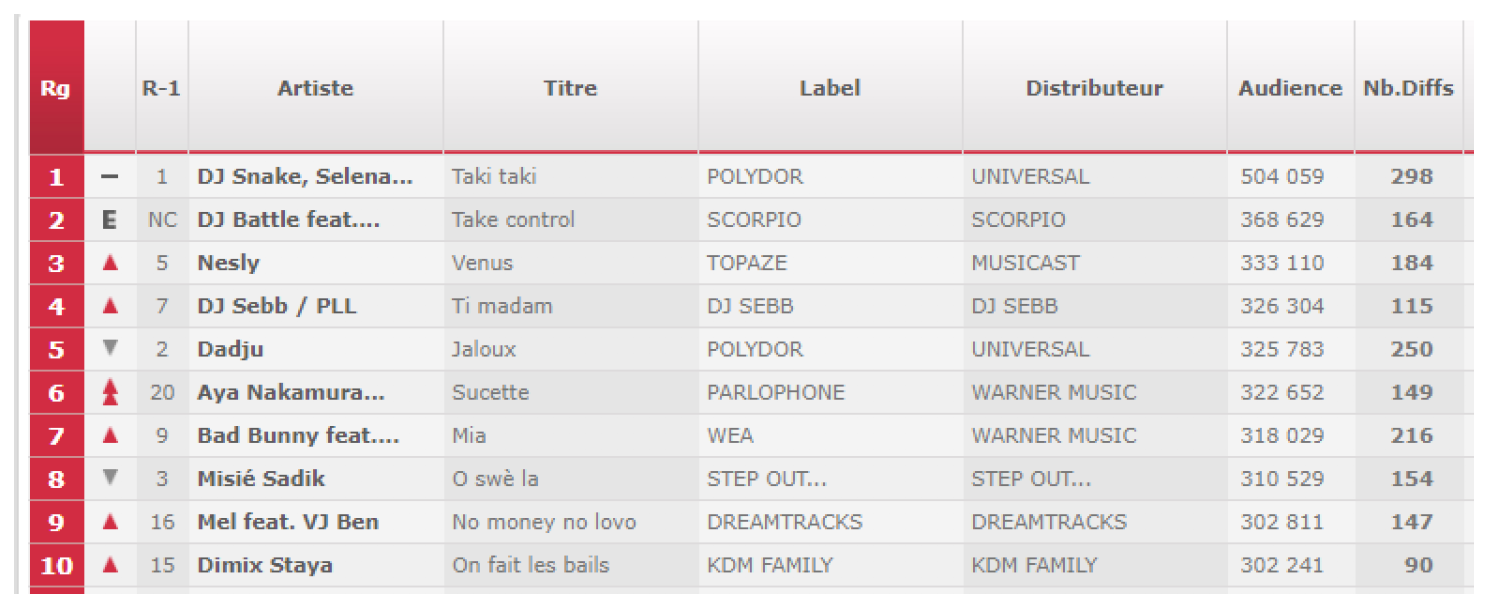Click the down arrow icon beside Dadju
The height and width of the screenshot is (614, 1486).
point(111,349)
